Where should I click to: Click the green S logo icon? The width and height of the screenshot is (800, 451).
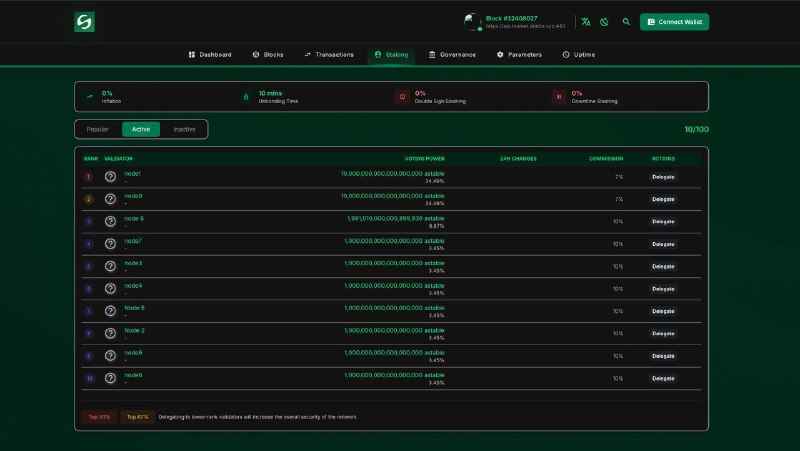[x=84, y=22]
